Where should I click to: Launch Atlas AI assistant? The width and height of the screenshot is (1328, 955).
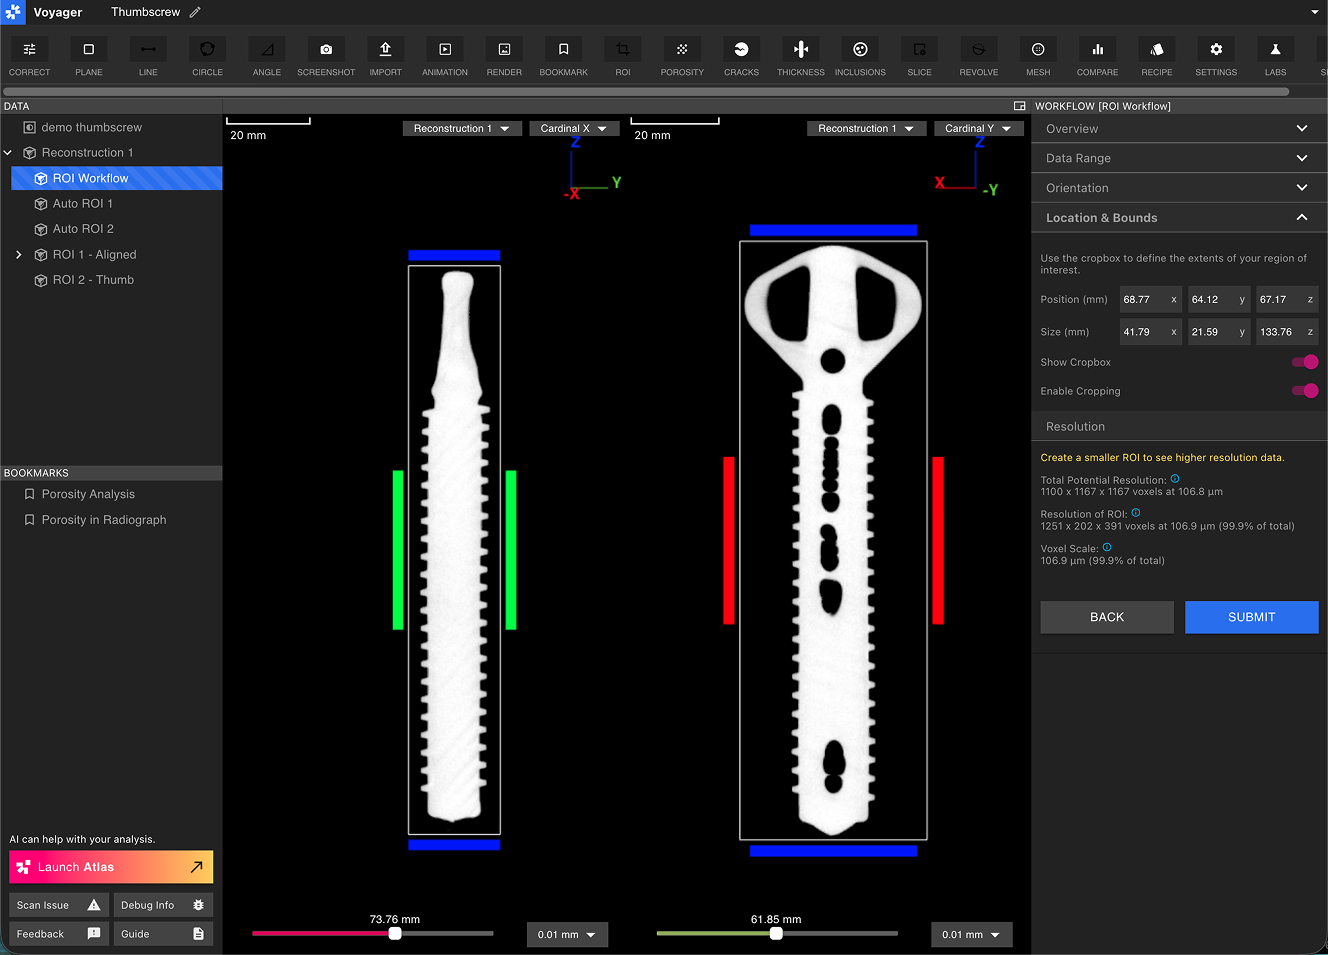tap(111, 867)
